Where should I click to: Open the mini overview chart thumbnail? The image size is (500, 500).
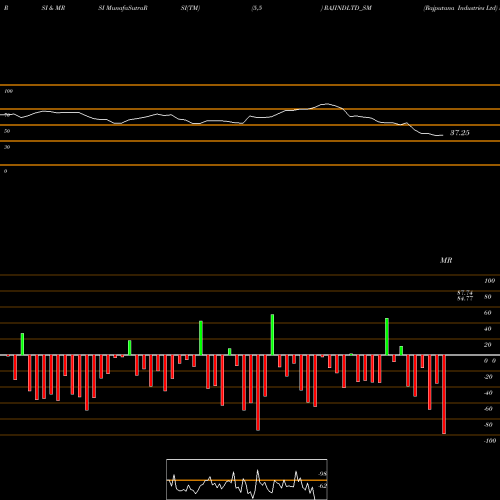(247, 479)
